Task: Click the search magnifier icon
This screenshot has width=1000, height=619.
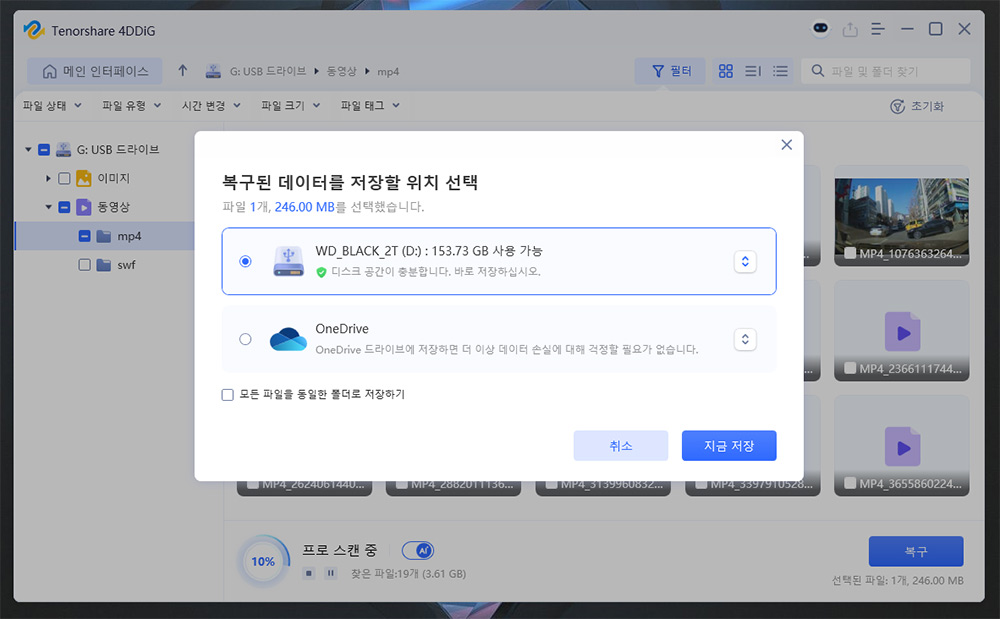Action: (x=818, y=71)
